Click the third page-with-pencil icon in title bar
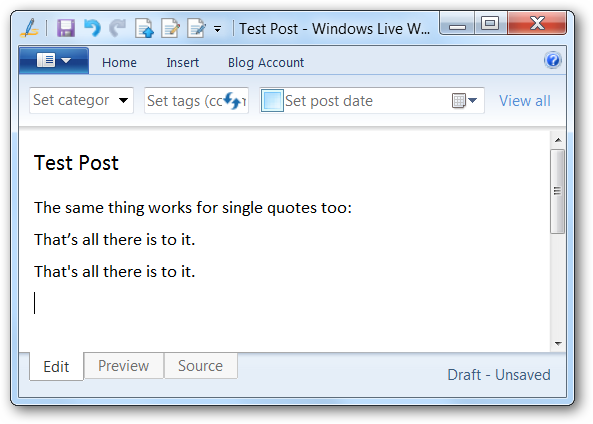Viewport: 593px width, 424px height. coord(196,28)
